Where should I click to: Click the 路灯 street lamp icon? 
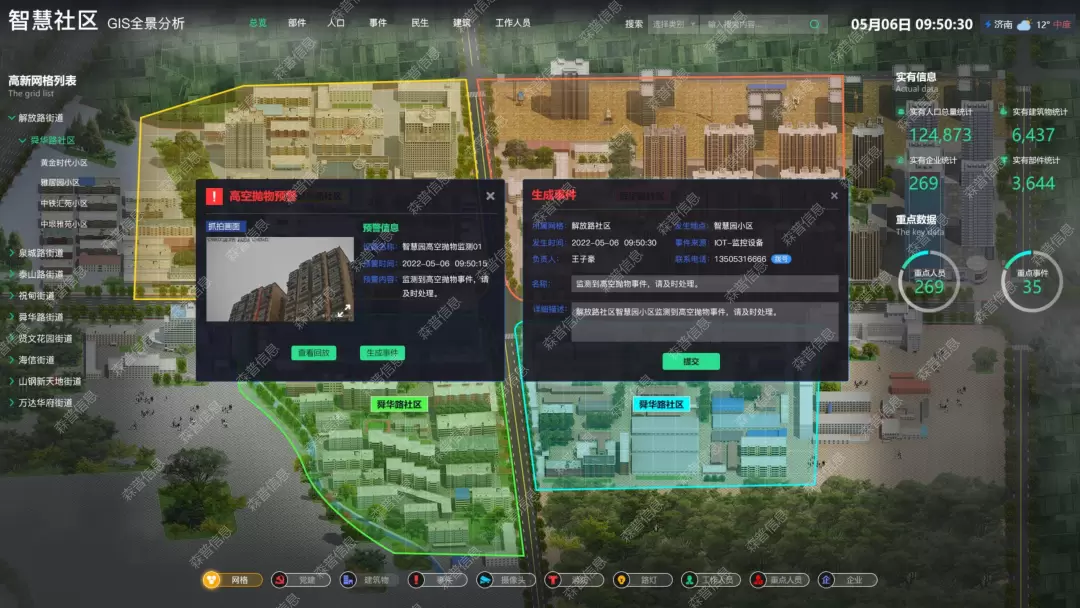(621, 580)
